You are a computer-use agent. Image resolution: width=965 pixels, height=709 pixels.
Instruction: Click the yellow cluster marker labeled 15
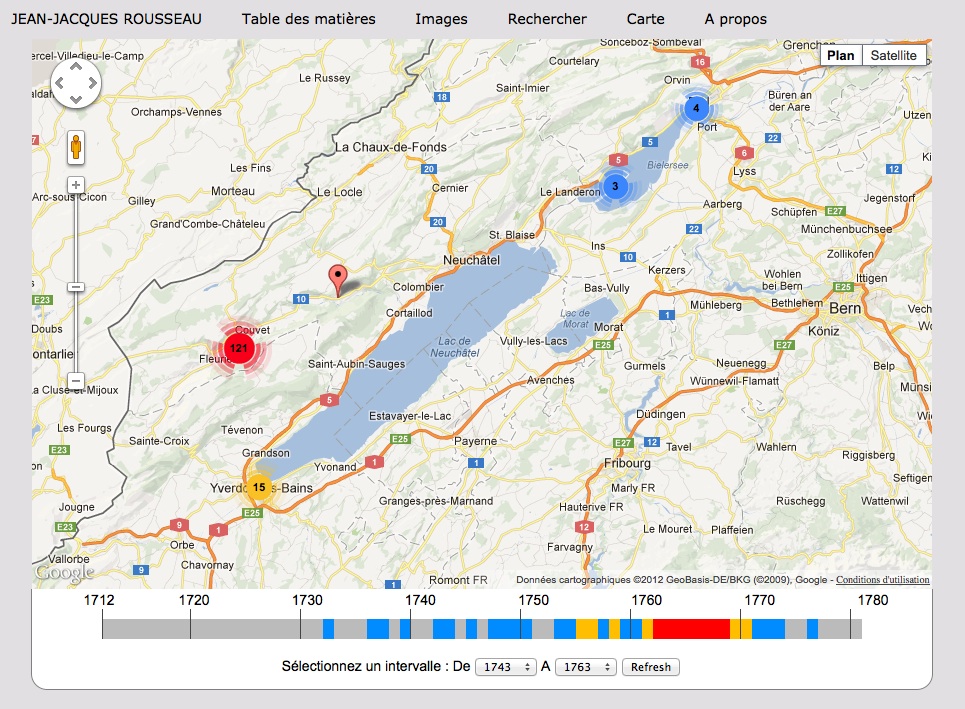259,487
